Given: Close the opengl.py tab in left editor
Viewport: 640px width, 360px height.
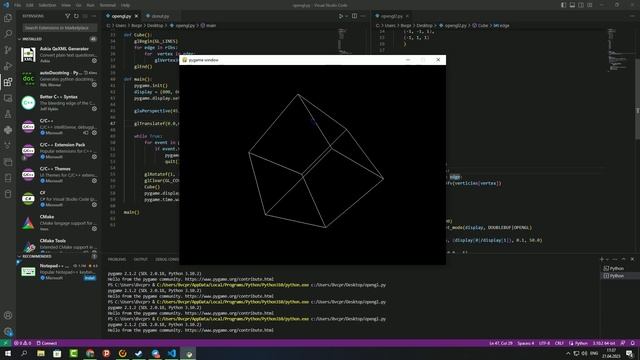Looking at the screenshot, I should [136, 16].
